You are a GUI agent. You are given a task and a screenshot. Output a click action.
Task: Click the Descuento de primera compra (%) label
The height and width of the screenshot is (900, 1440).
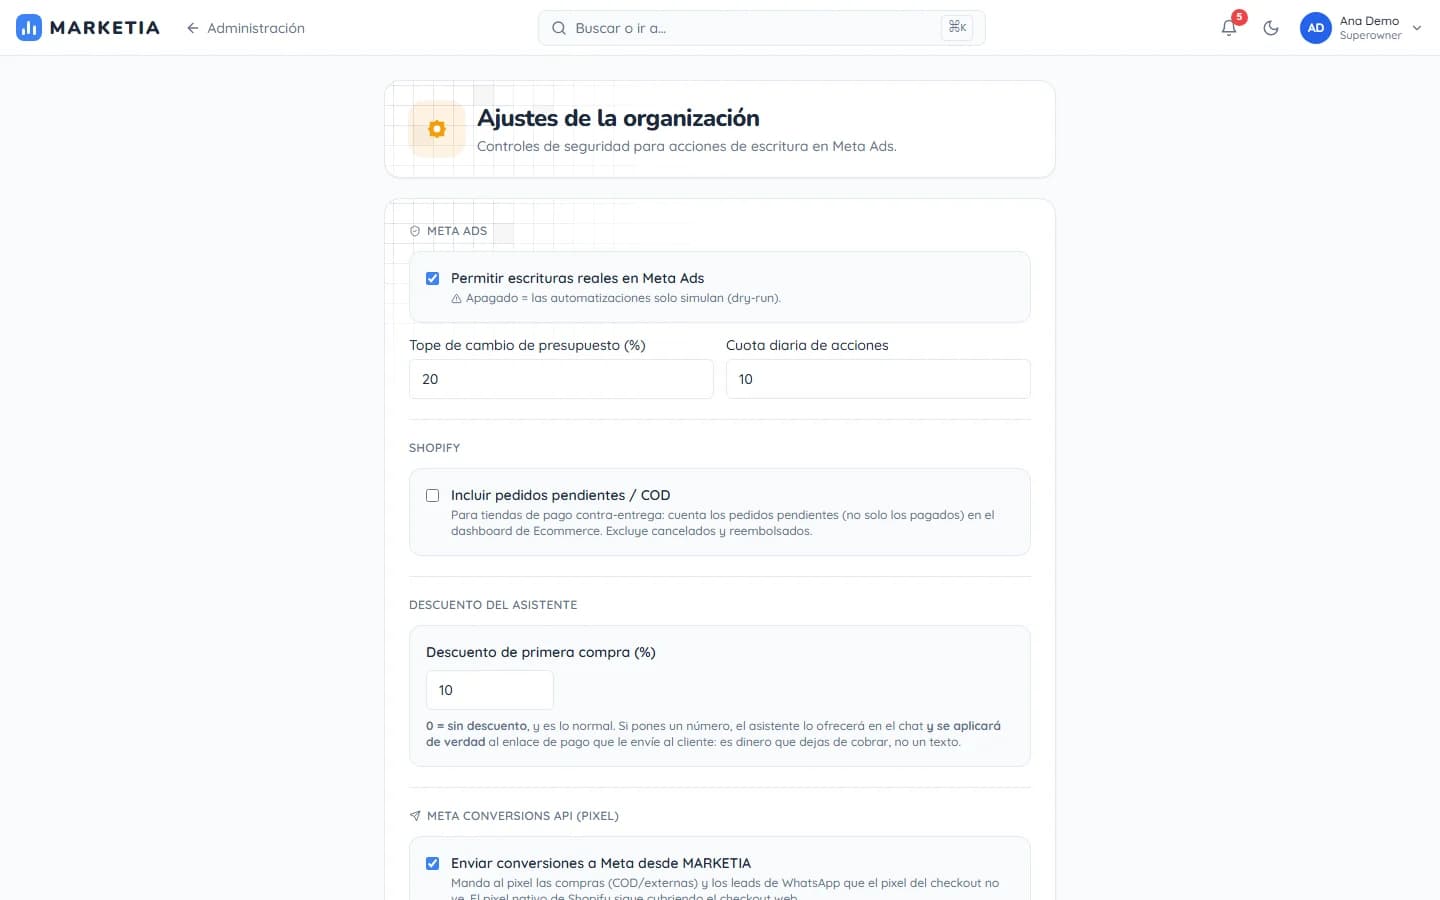coord(541,652)
